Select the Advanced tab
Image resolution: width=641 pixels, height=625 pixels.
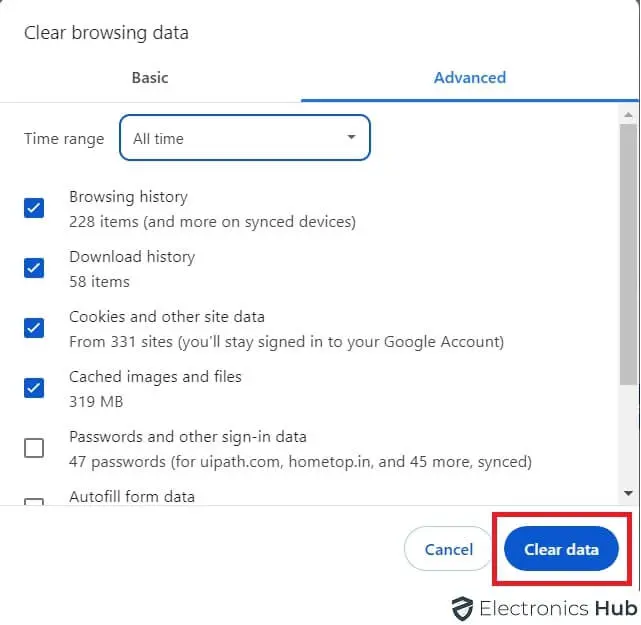point(470,78)
